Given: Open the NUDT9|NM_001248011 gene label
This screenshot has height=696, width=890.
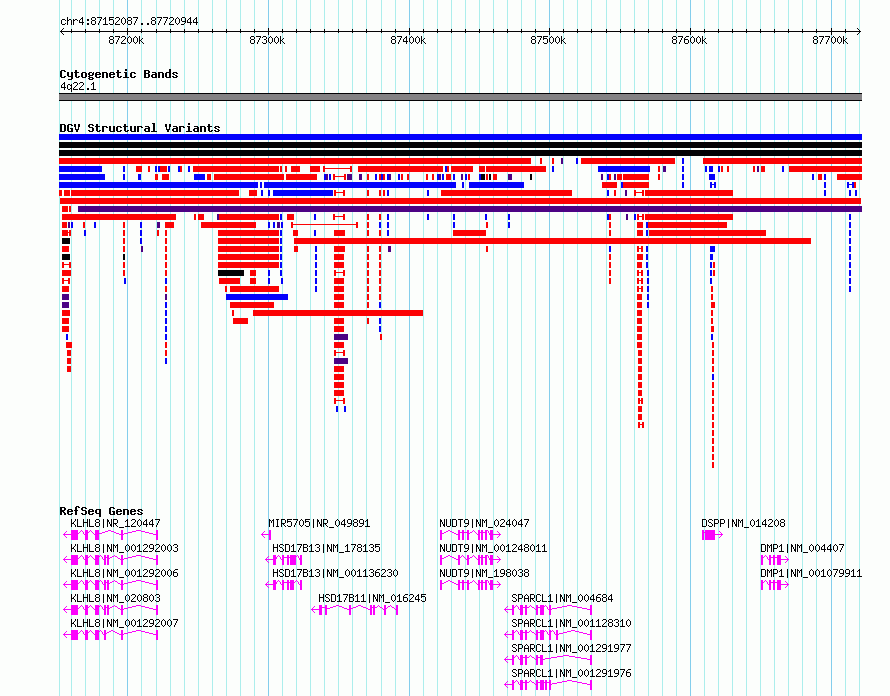Looking at the screenshot, I should click(493, 548).
